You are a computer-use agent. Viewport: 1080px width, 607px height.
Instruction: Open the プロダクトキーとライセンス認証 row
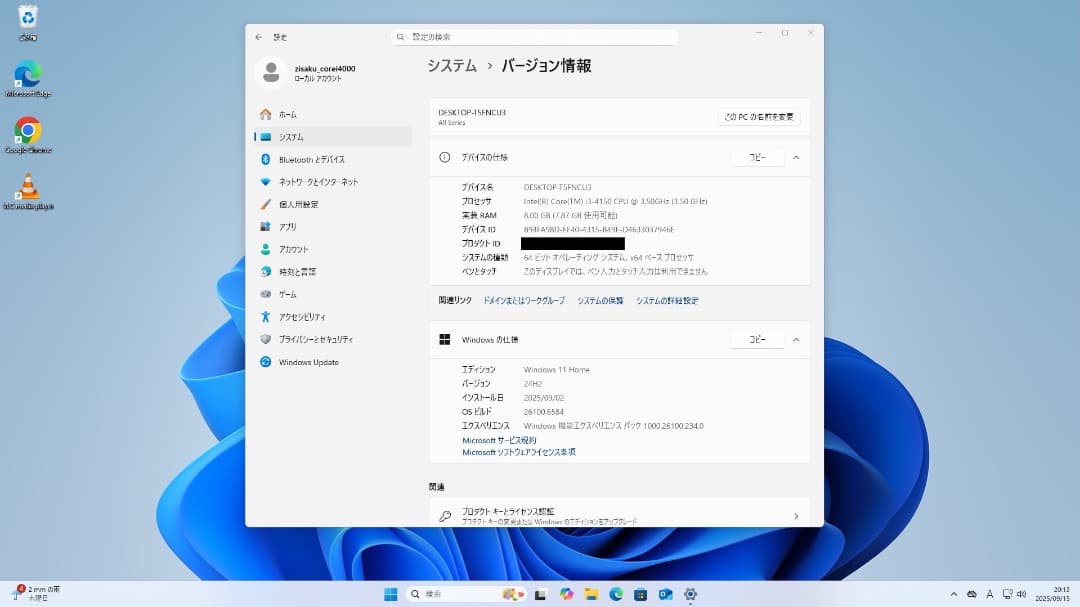[619, 515]
